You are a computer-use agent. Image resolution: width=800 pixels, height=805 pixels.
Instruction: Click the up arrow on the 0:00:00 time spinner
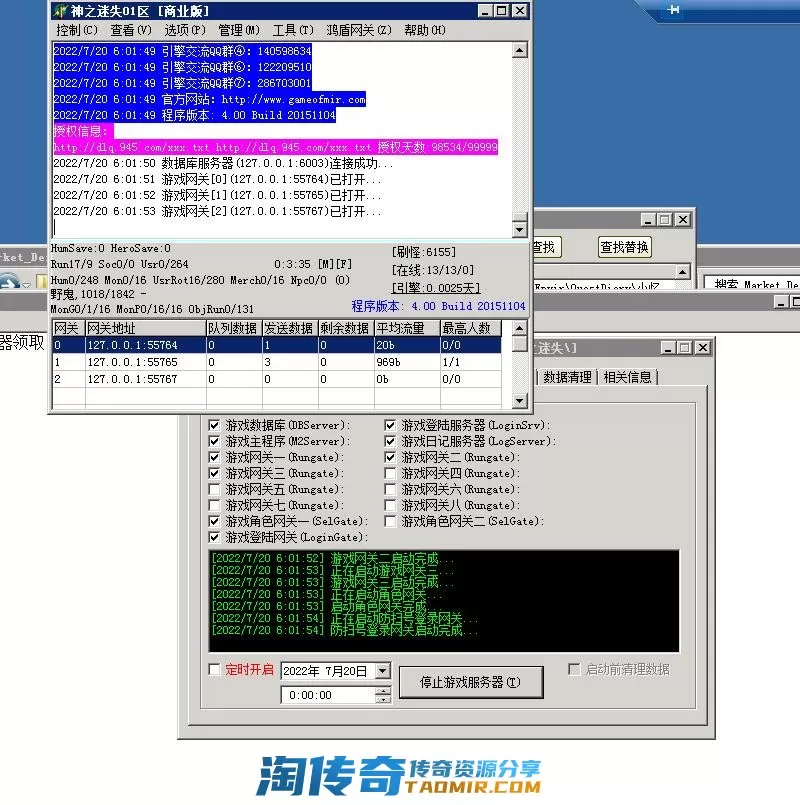383,690
